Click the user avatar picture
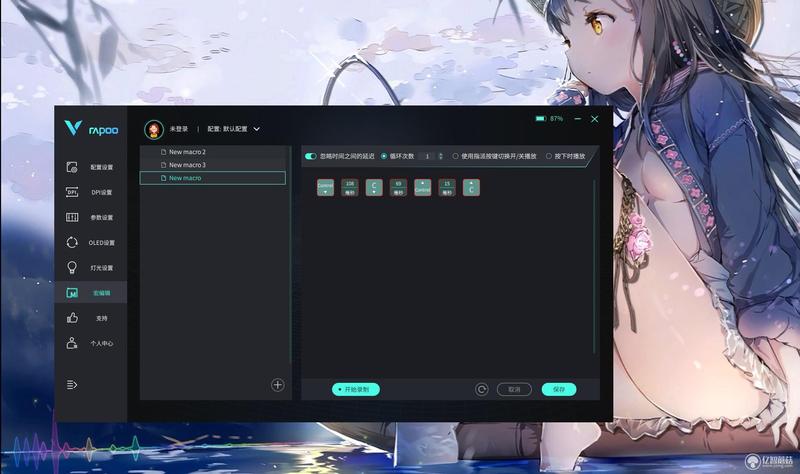Screen dimensions: 800x474 click(154, 129)
